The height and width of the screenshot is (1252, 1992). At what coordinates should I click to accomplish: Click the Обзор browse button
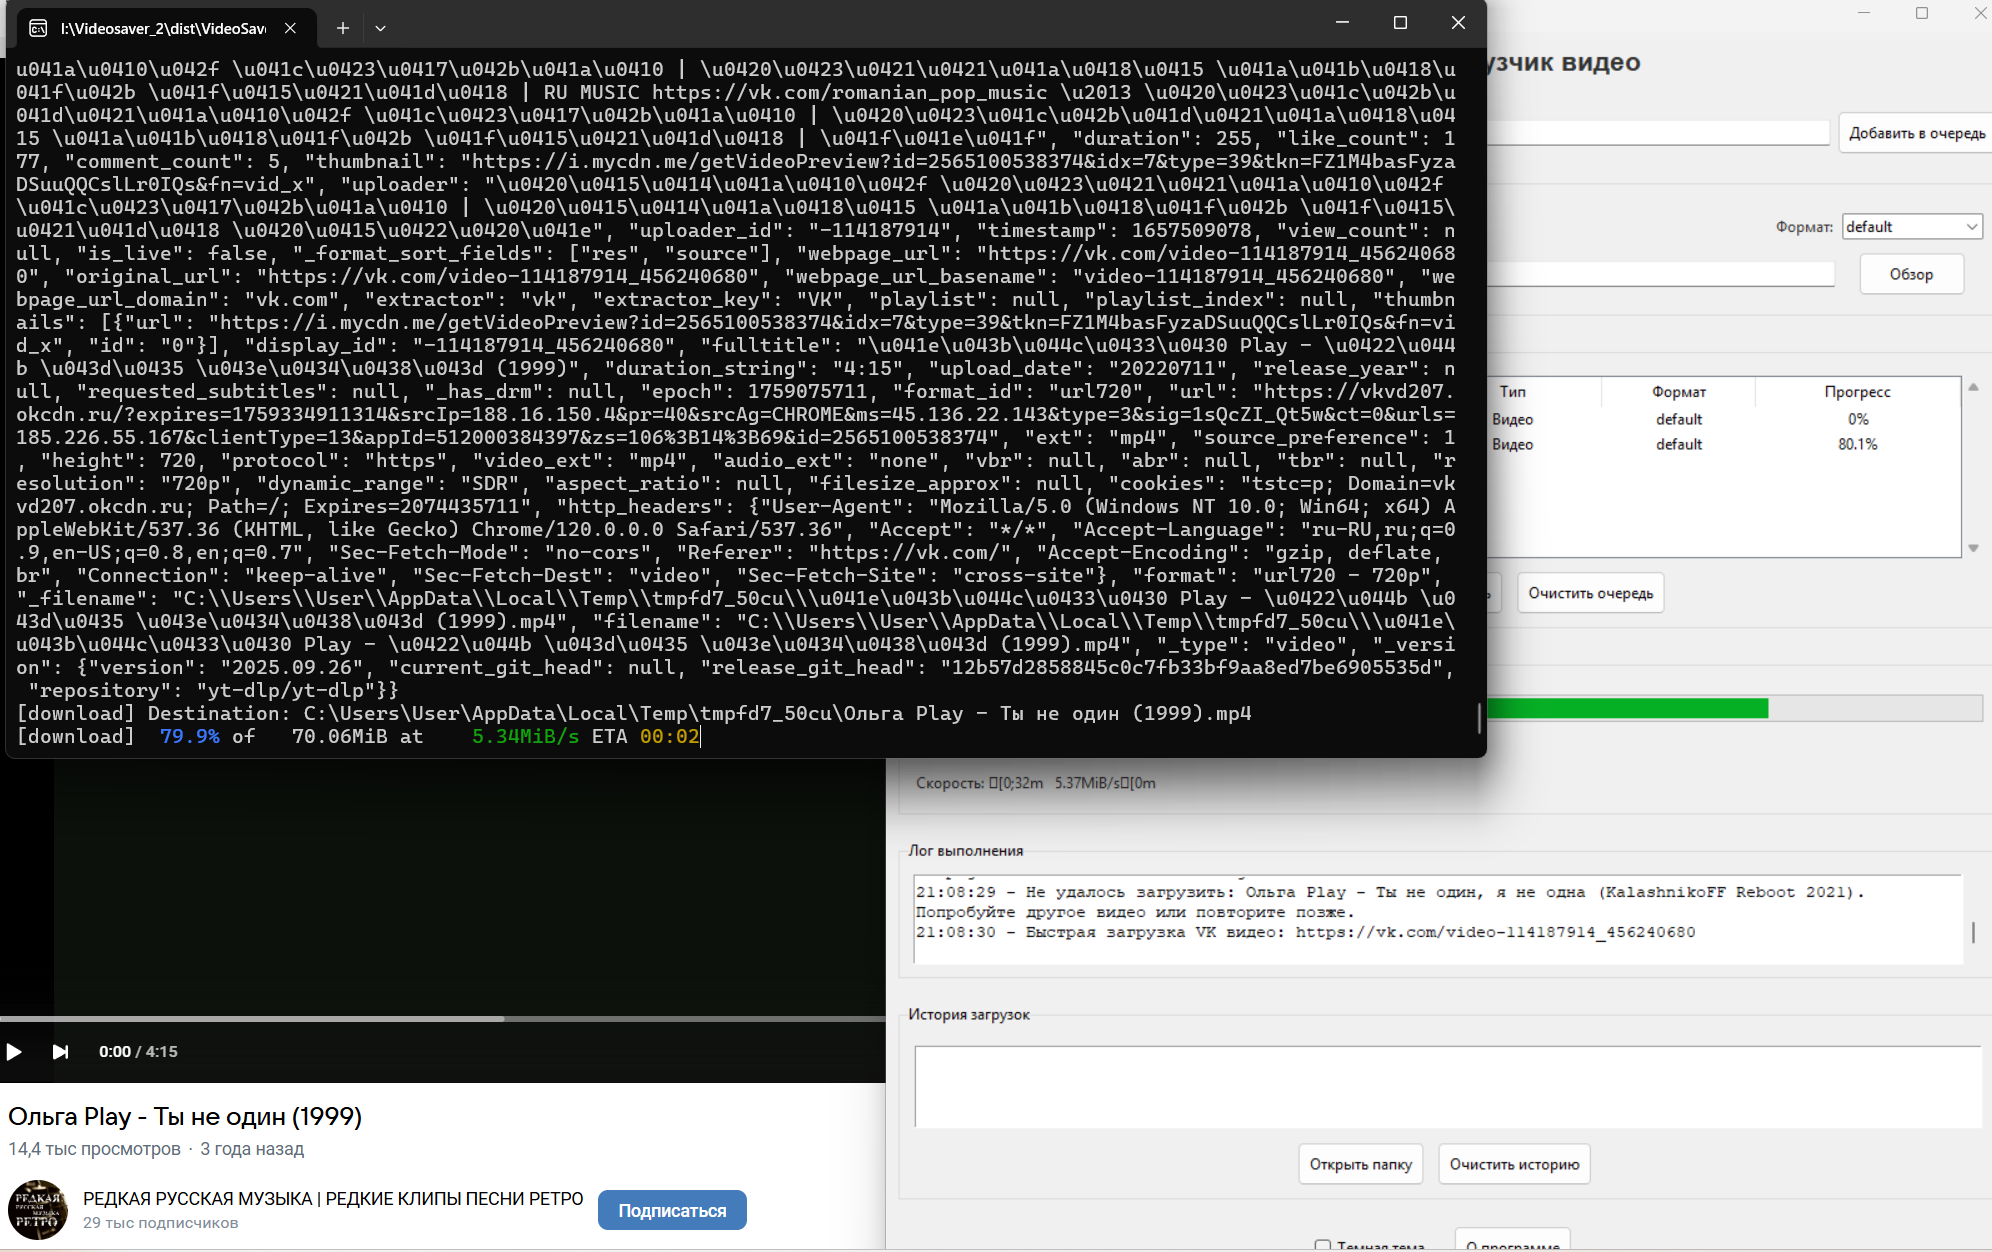[1911, 274]
